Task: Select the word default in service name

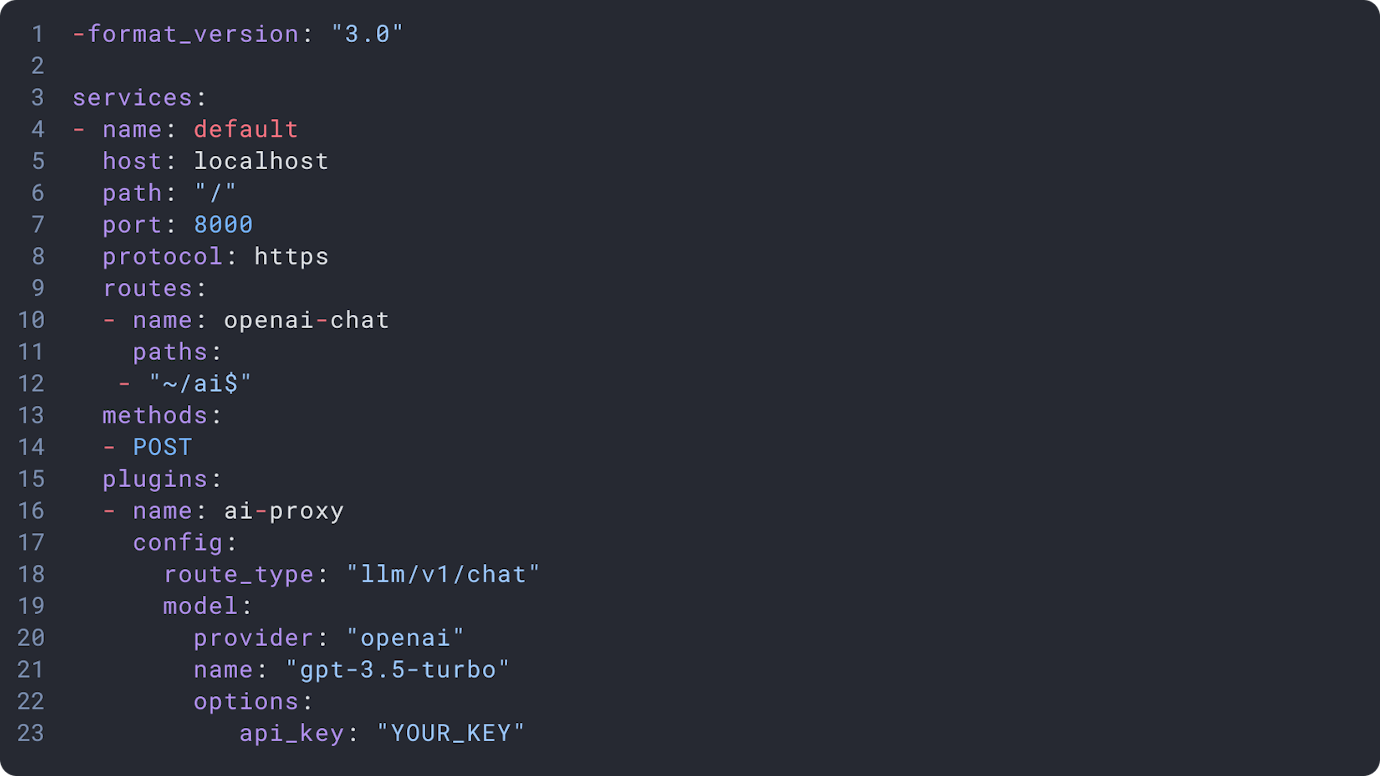Action: click(x=246, y=130)
